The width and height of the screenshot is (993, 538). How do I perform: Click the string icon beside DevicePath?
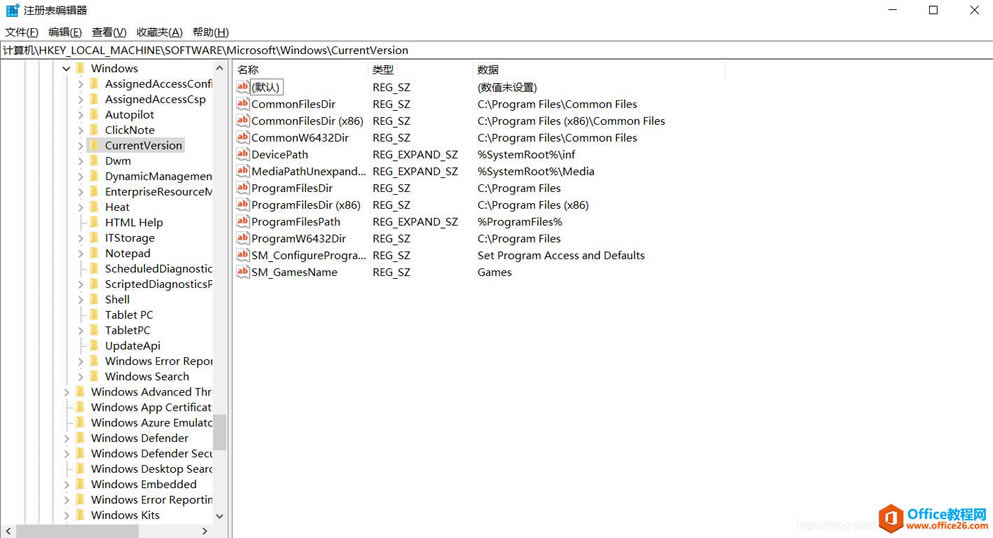[243, 154]
